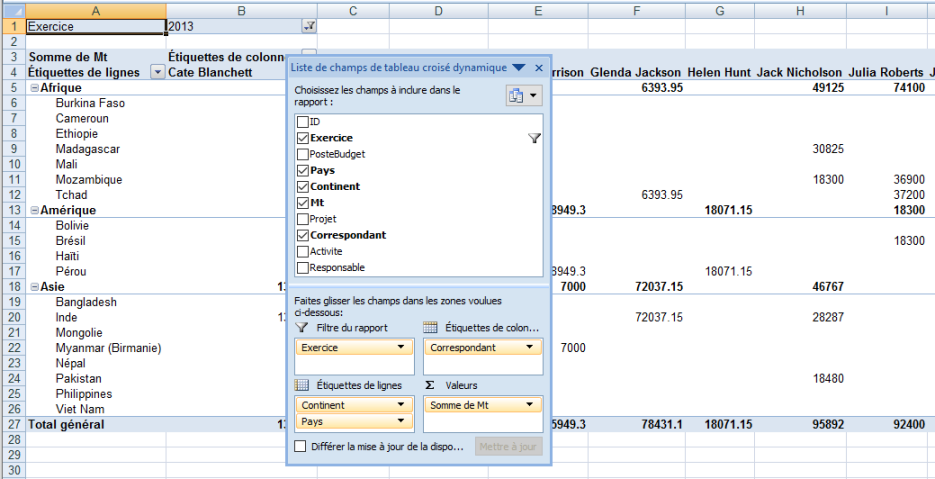This screenshot has width=935, height=479.
Task: Enable the Différer la mise à jour checkbox
Action: pyautogui.click(x=301, y=447)
